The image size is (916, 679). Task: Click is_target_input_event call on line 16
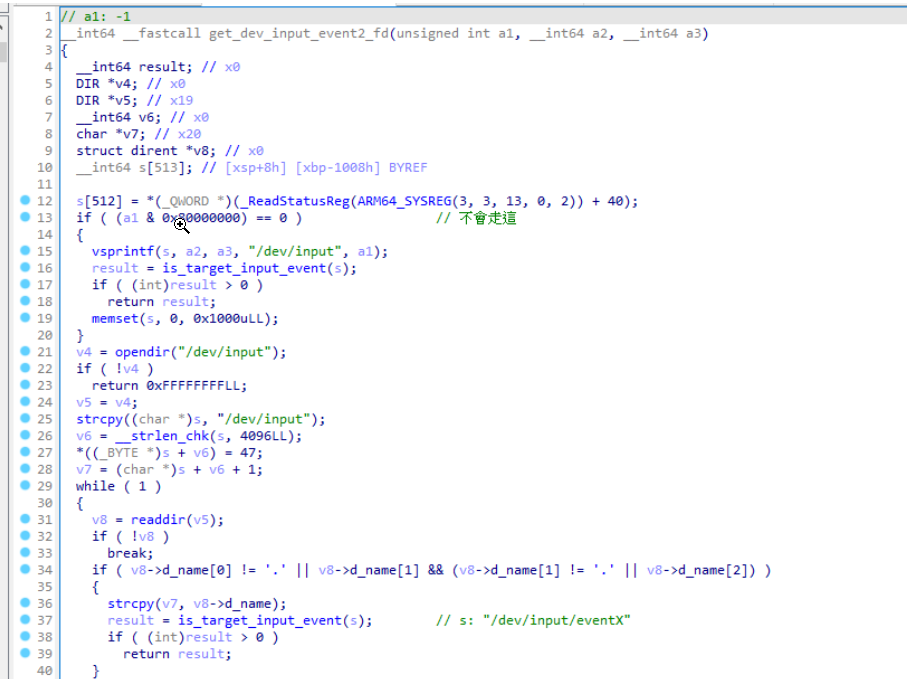(244, 268)
